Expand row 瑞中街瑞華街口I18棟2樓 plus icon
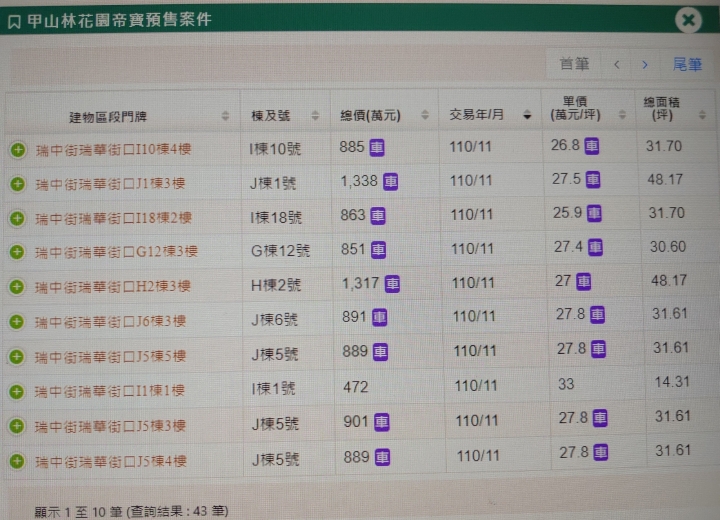The image size is (720, 520). [17, 218]
